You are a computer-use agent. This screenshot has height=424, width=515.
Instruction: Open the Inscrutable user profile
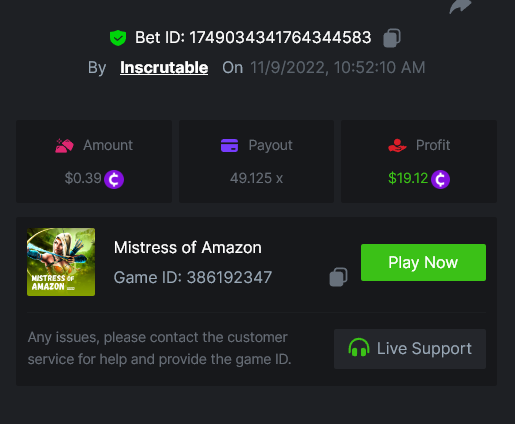click(164, 68)
